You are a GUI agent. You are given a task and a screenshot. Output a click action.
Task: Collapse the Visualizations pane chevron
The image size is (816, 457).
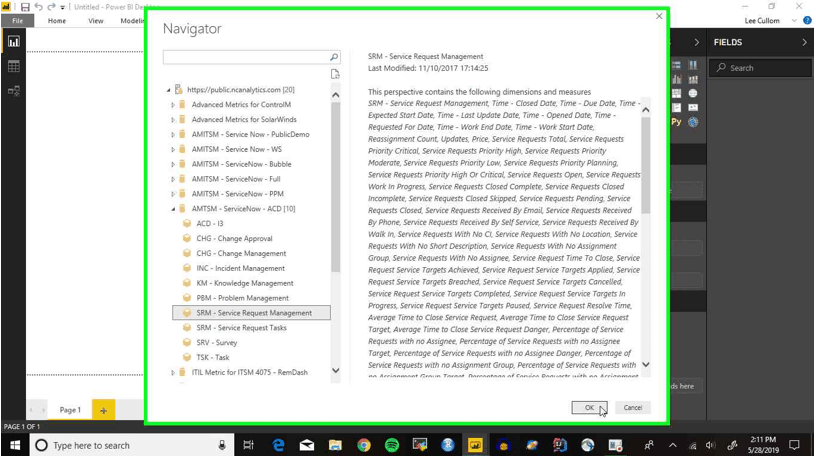pyautogui.click(x=697, y=42)
